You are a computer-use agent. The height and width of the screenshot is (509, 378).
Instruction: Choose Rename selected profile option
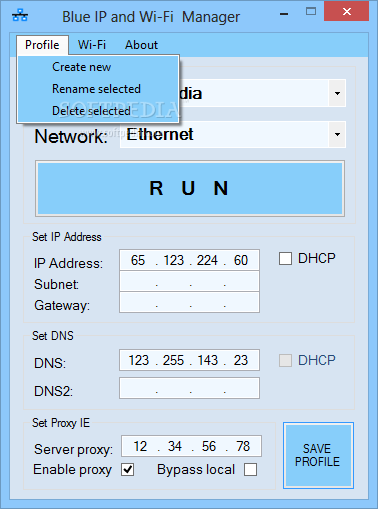coord(98,89)
